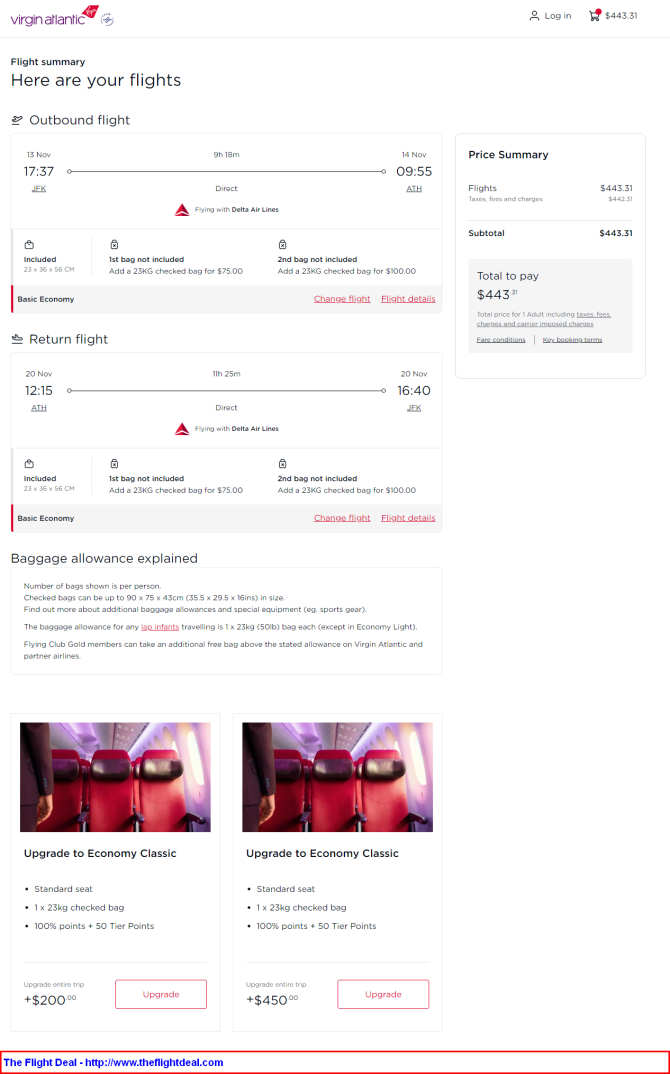Open Flight details for the outbound flight
The height and width of the screenshot is (1074, 670).
[x=408, y=299]
